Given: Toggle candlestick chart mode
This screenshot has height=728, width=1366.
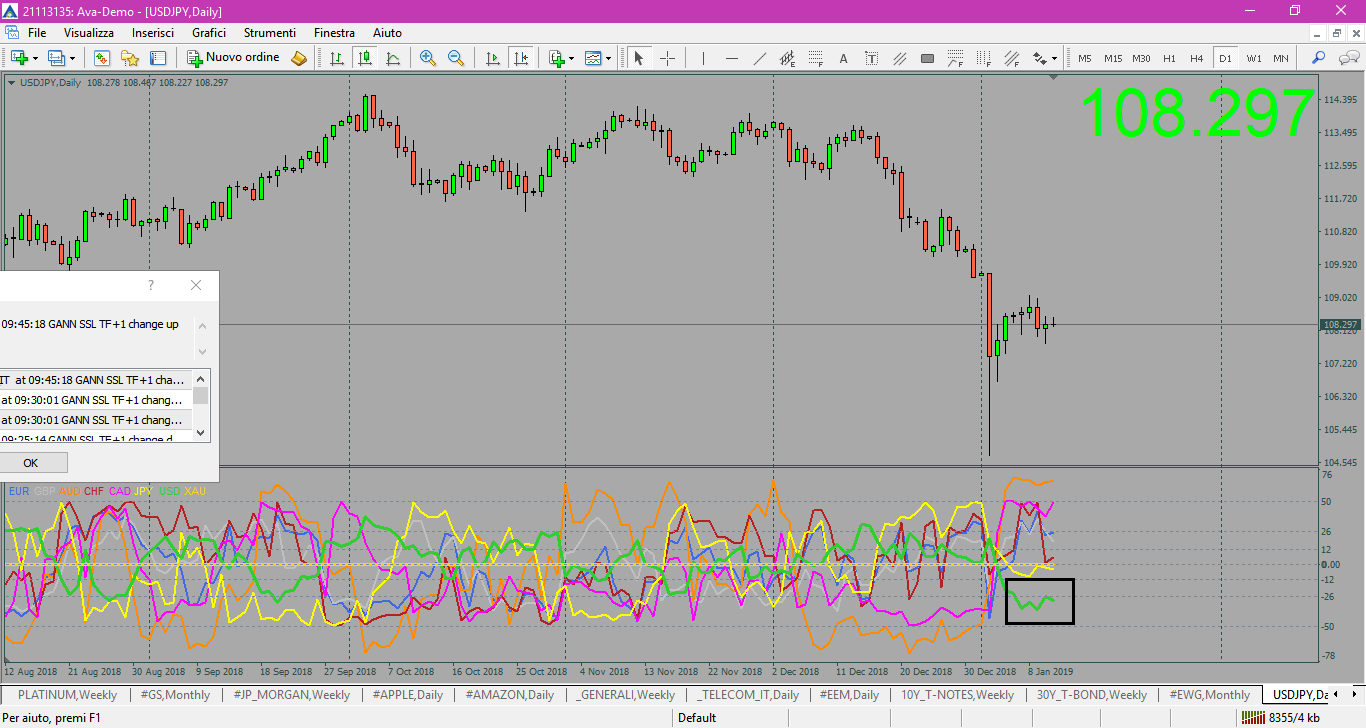Looking at the screenshot, I should coord(364,58).
